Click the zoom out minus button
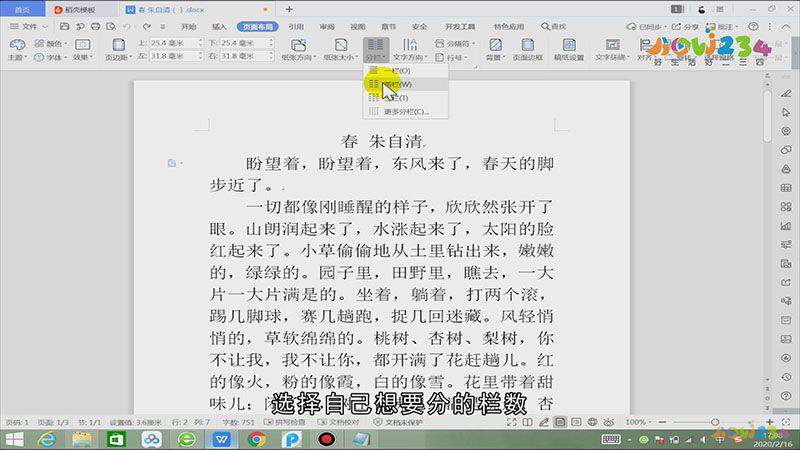This screenshot has height=450, width=800. (x=662, y=422)
